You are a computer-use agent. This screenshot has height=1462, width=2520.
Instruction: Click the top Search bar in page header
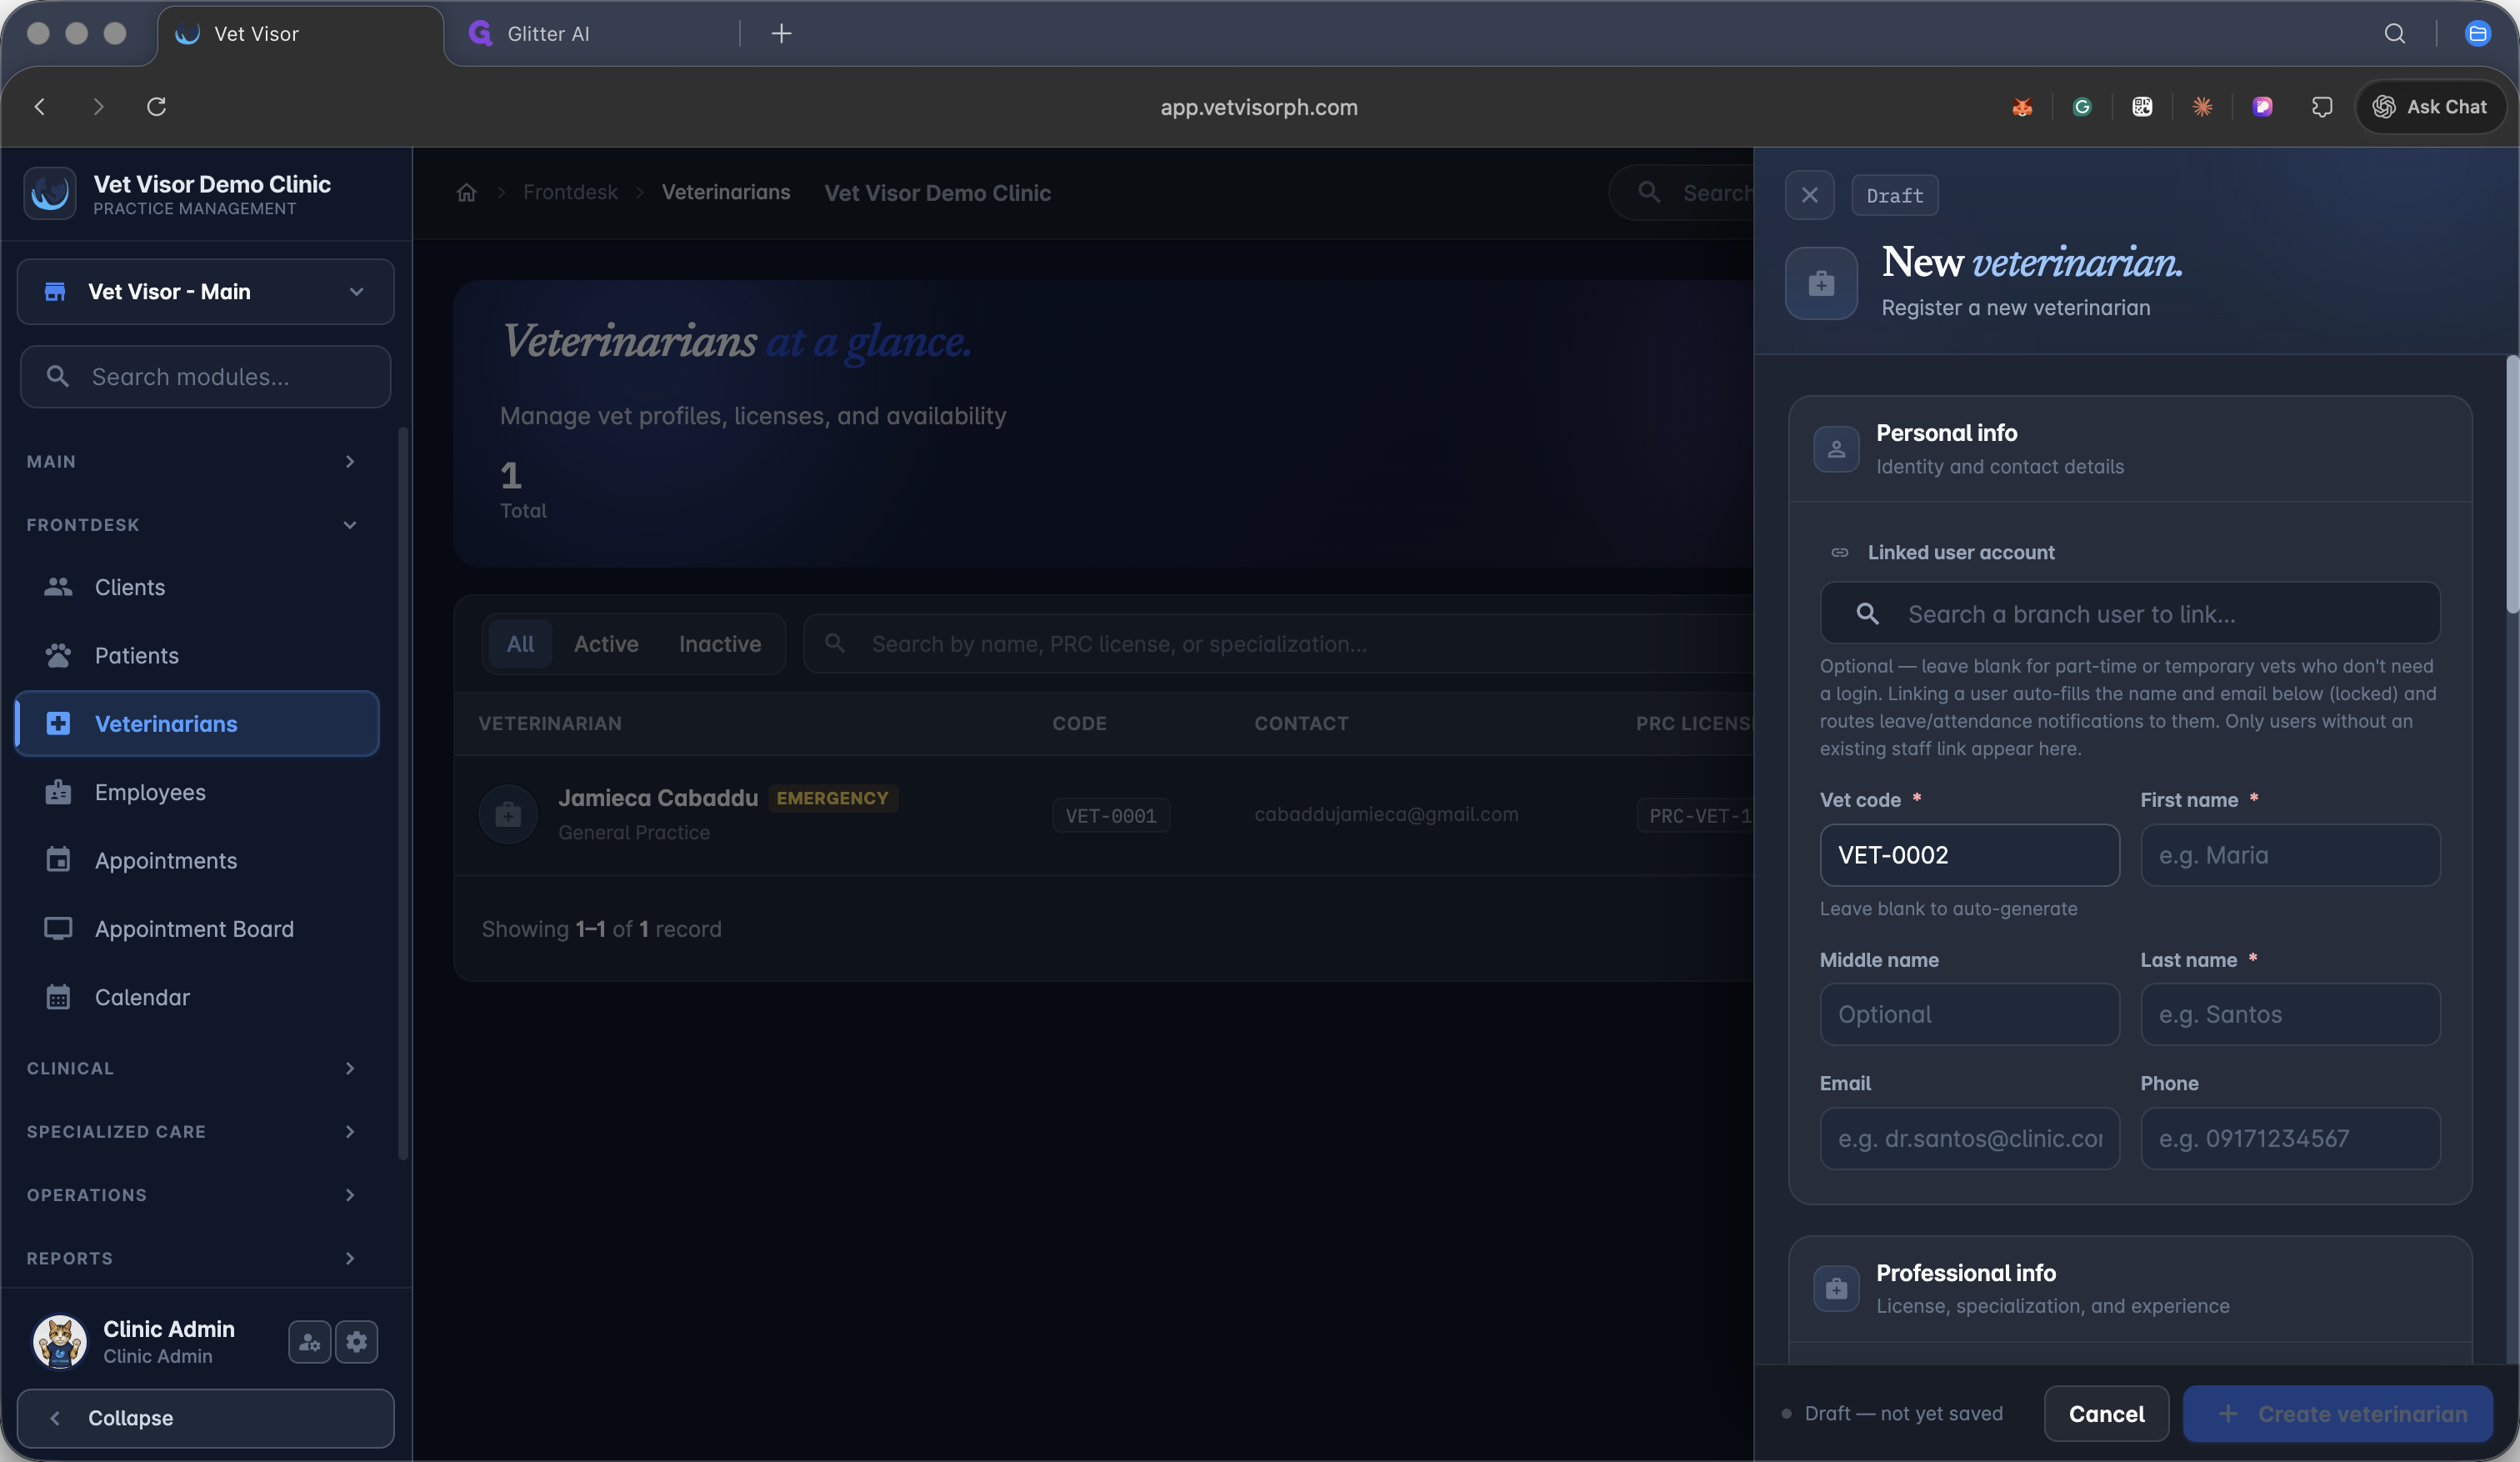[x=1681, y=192]
